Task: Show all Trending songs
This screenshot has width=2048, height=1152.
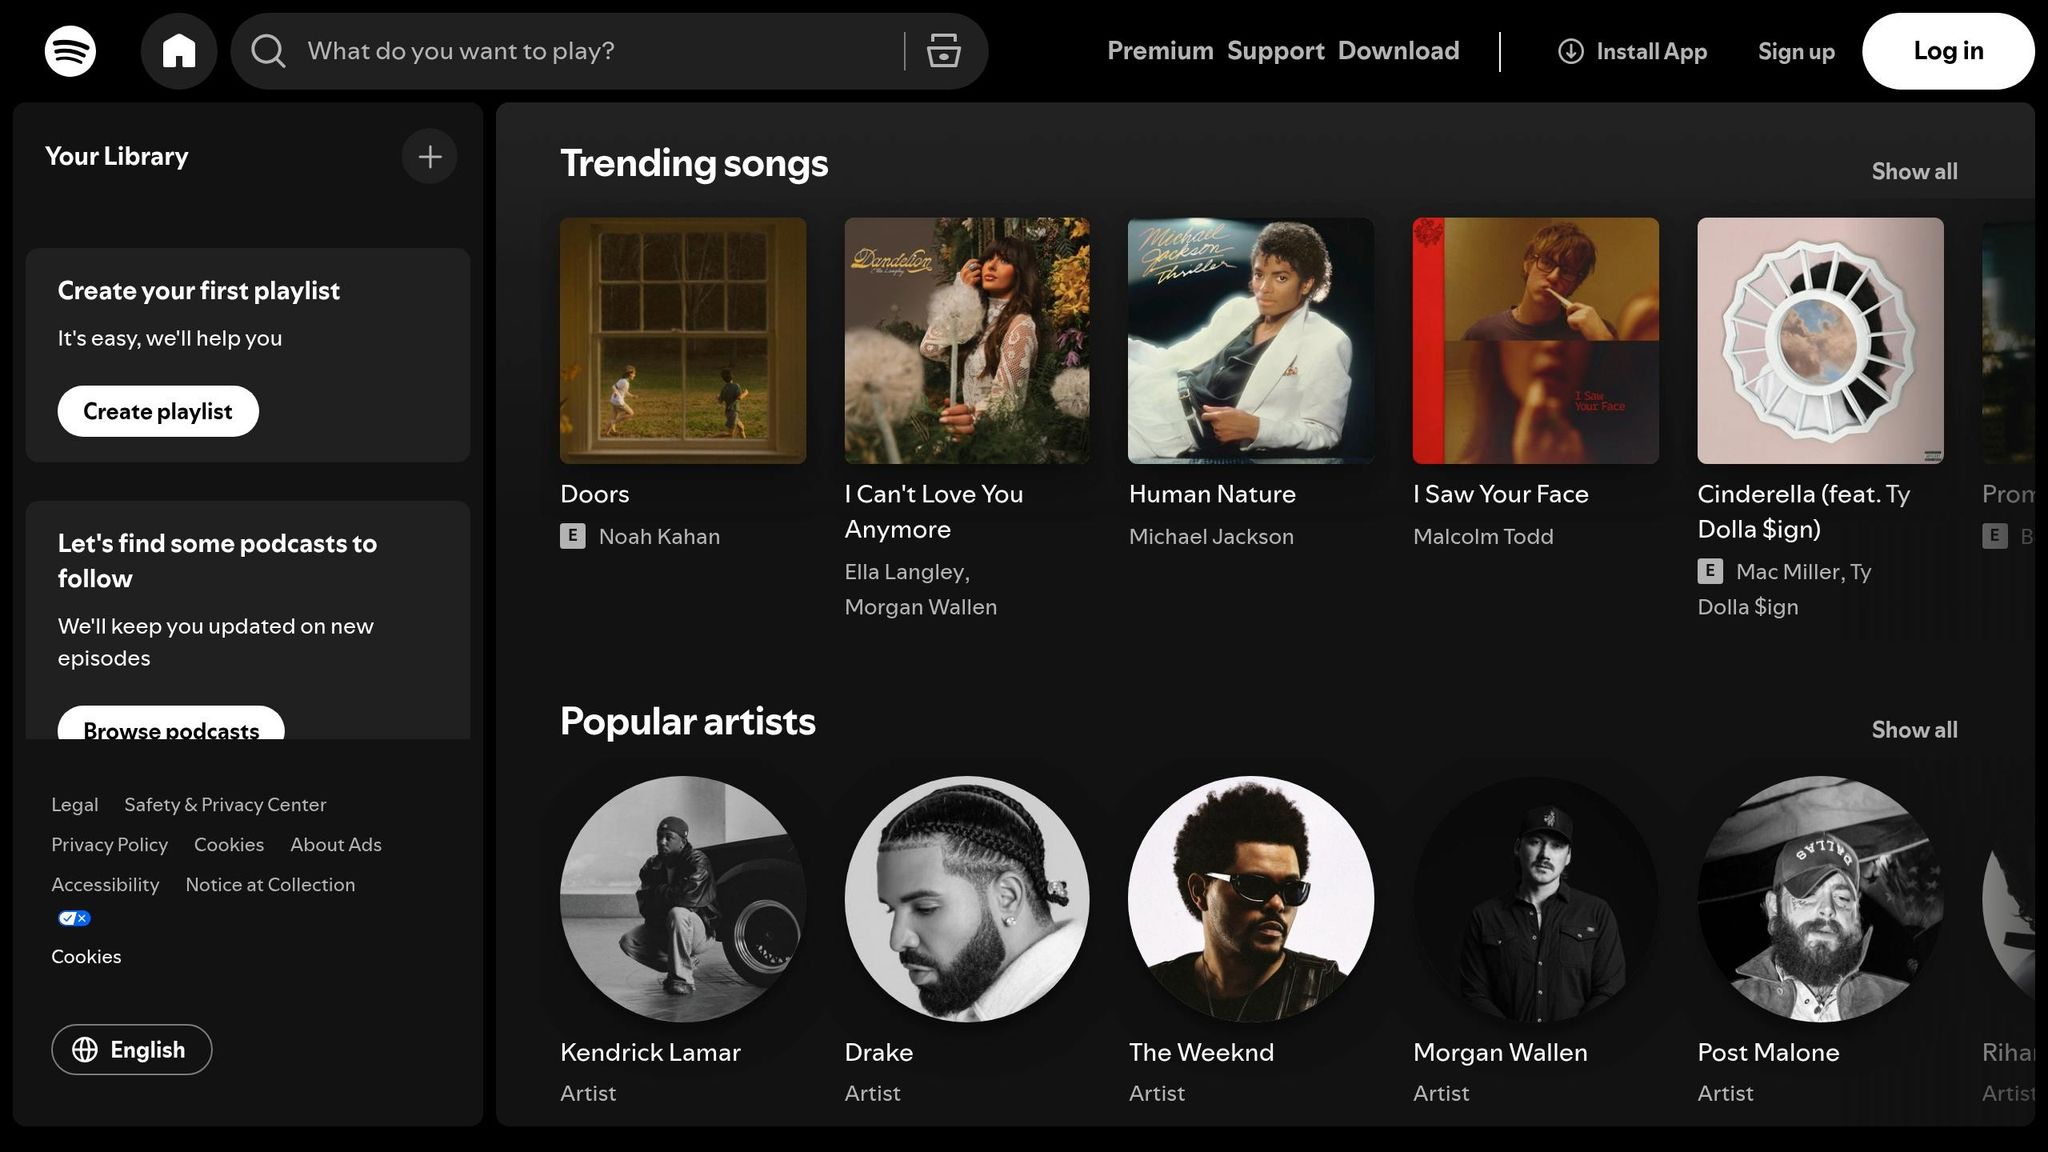Action: click(1913, 171)
